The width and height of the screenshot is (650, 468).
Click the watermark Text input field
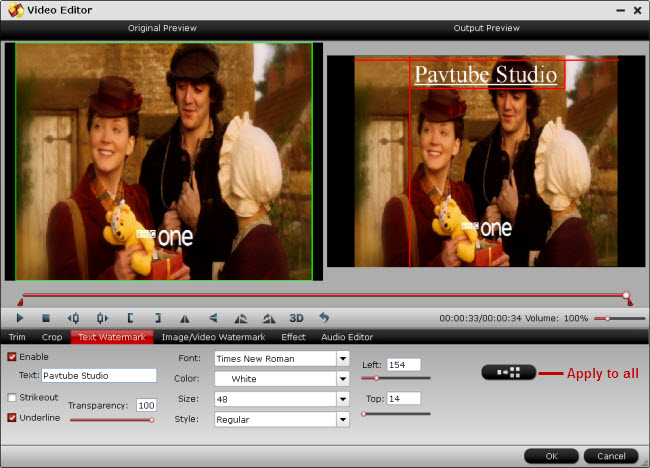coord(99,376)
